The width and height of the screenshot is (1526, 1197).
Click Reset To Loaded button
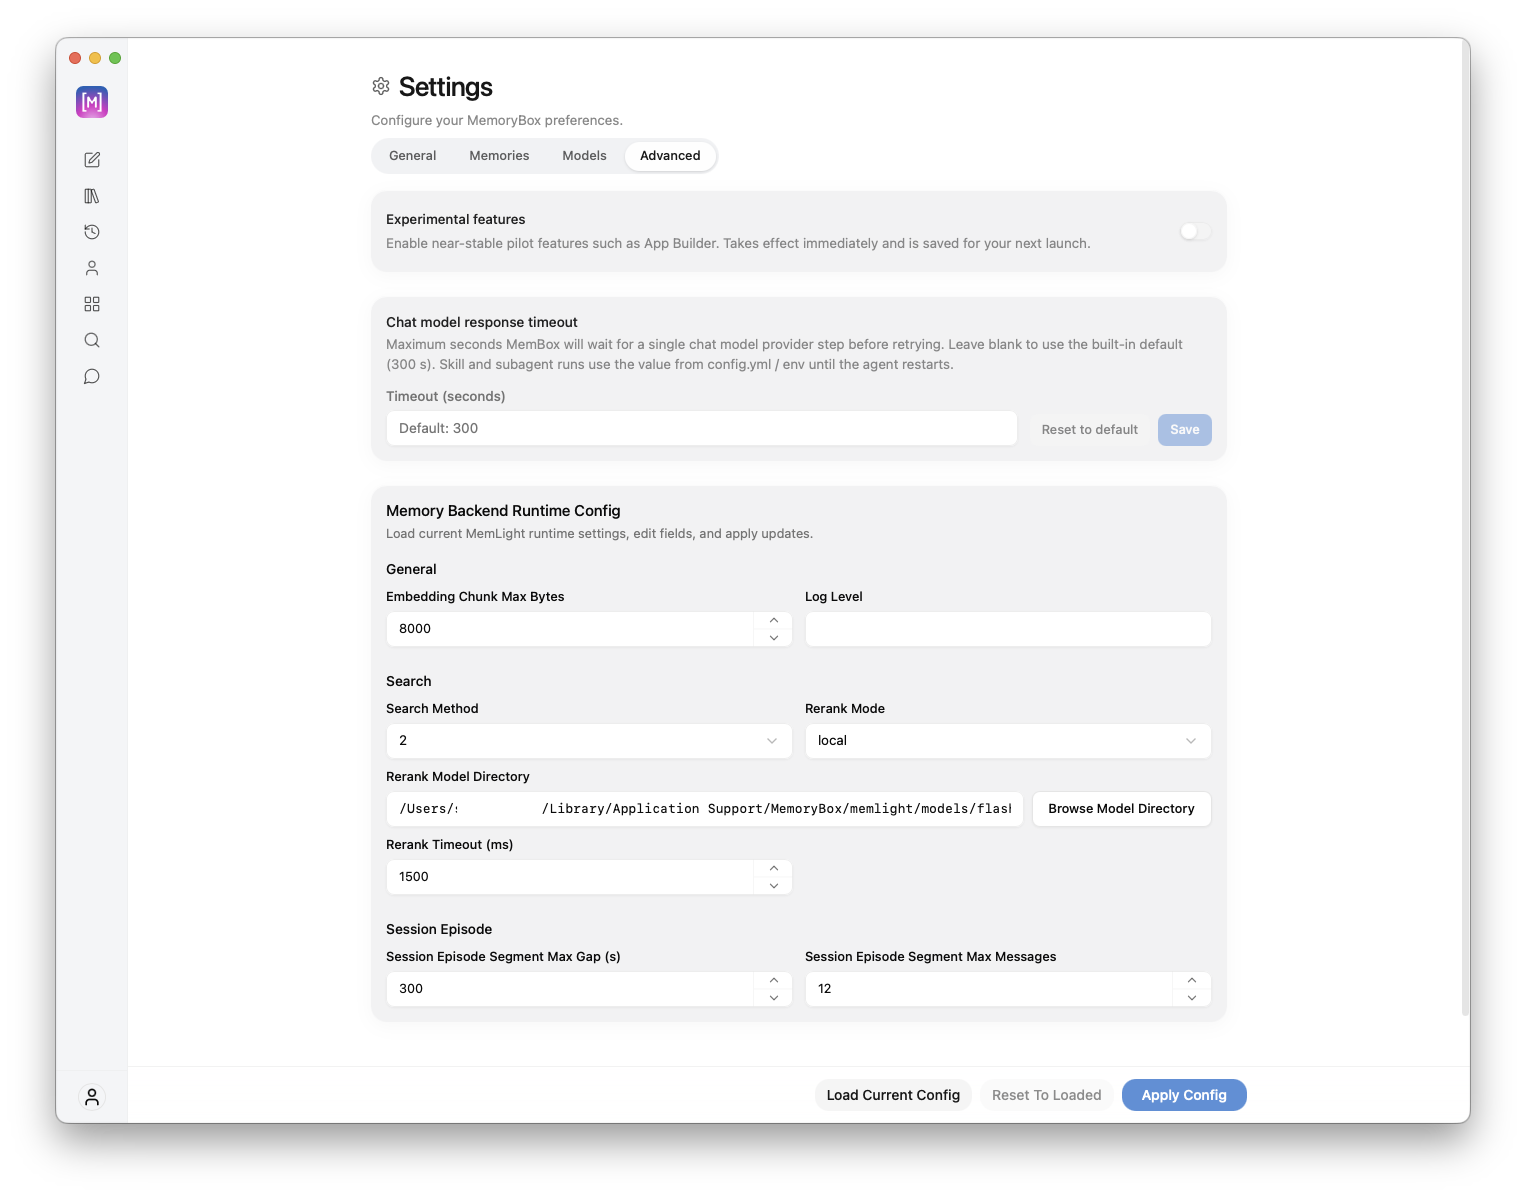tap(1046, 1095)
